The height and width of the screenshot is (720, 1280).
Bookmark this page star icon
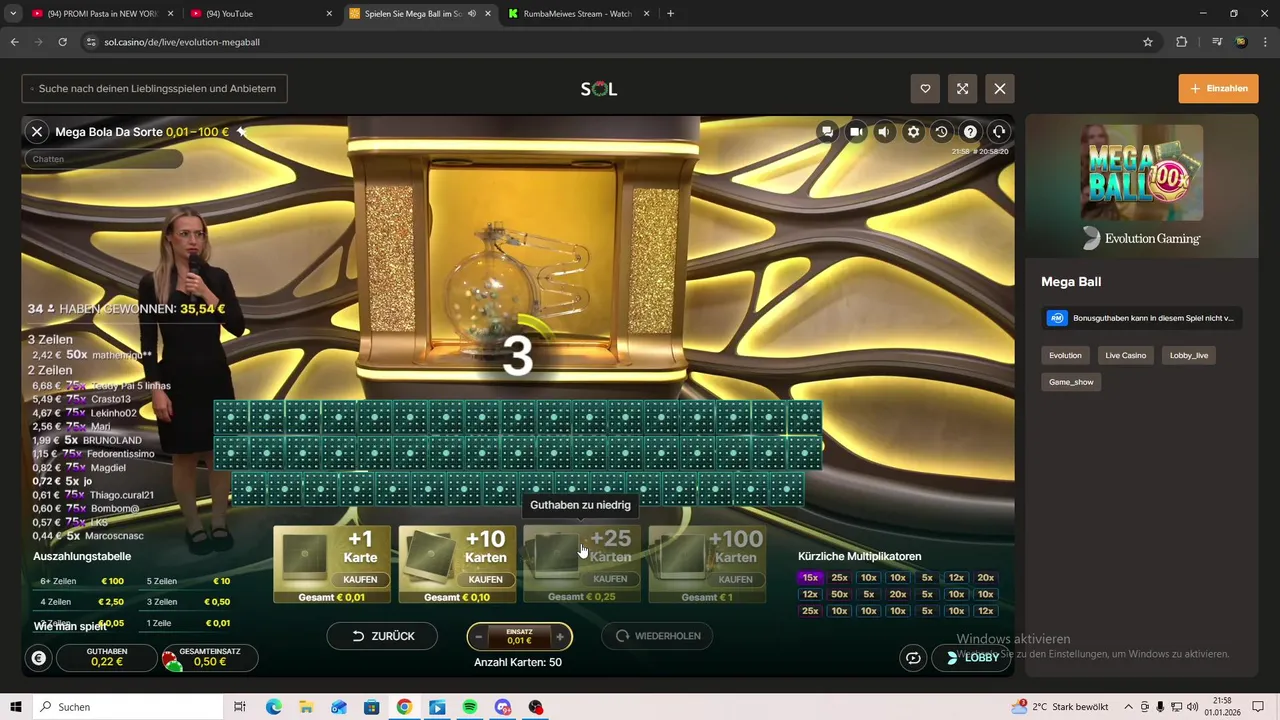(x=1148, y=42)
